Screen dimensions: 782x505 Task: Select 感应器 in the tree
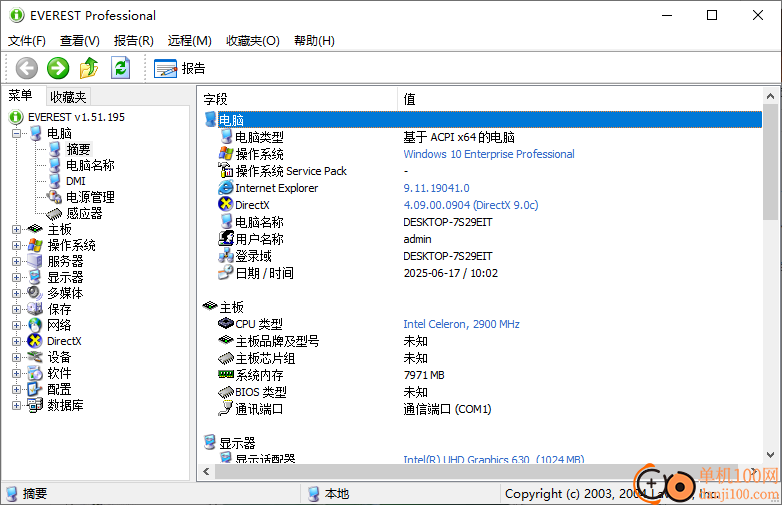pyautogui.click(x=84, y=213)
